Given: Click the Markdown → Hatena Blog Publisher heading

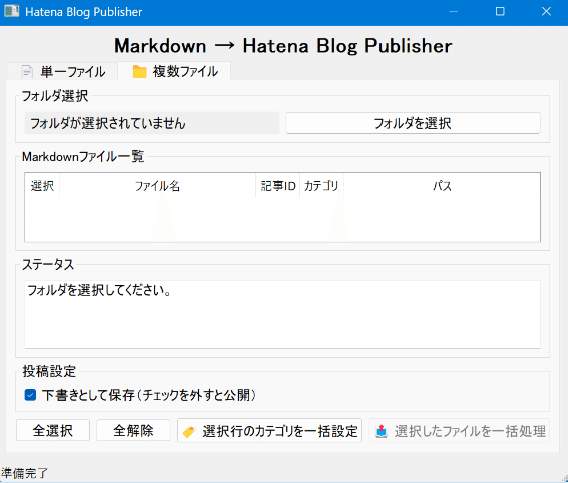Looking at the screenshot, I should click(x=283, y=46).
